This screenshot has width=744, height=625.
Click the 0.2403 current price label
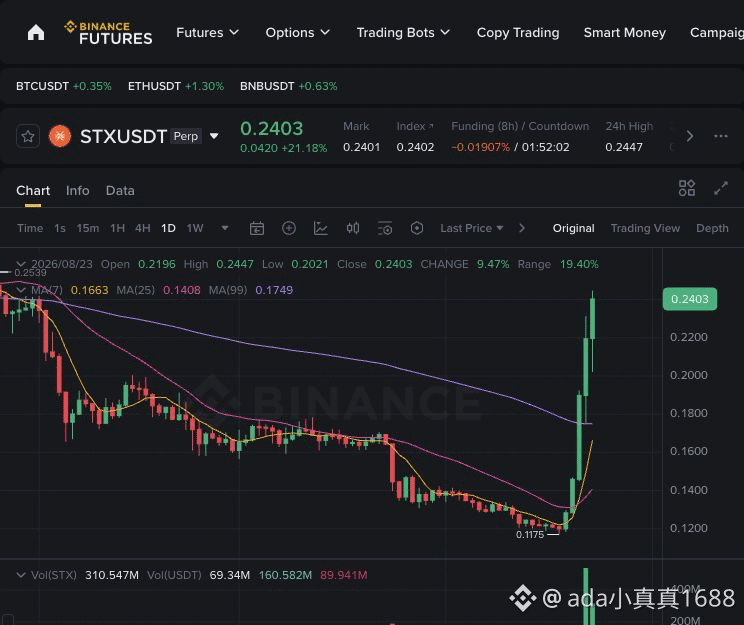coord(689,299)
